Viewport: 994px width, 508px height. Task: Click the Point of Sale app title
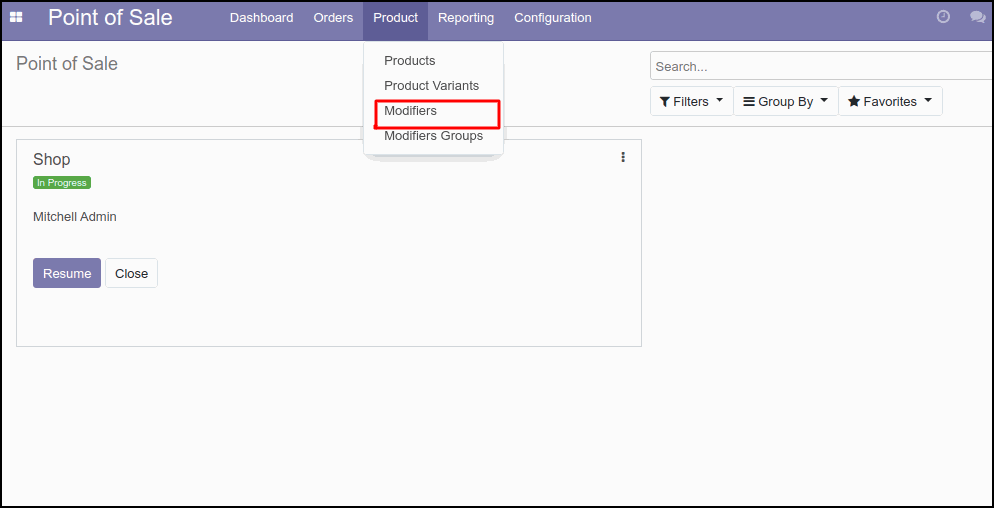pos(110,17)
